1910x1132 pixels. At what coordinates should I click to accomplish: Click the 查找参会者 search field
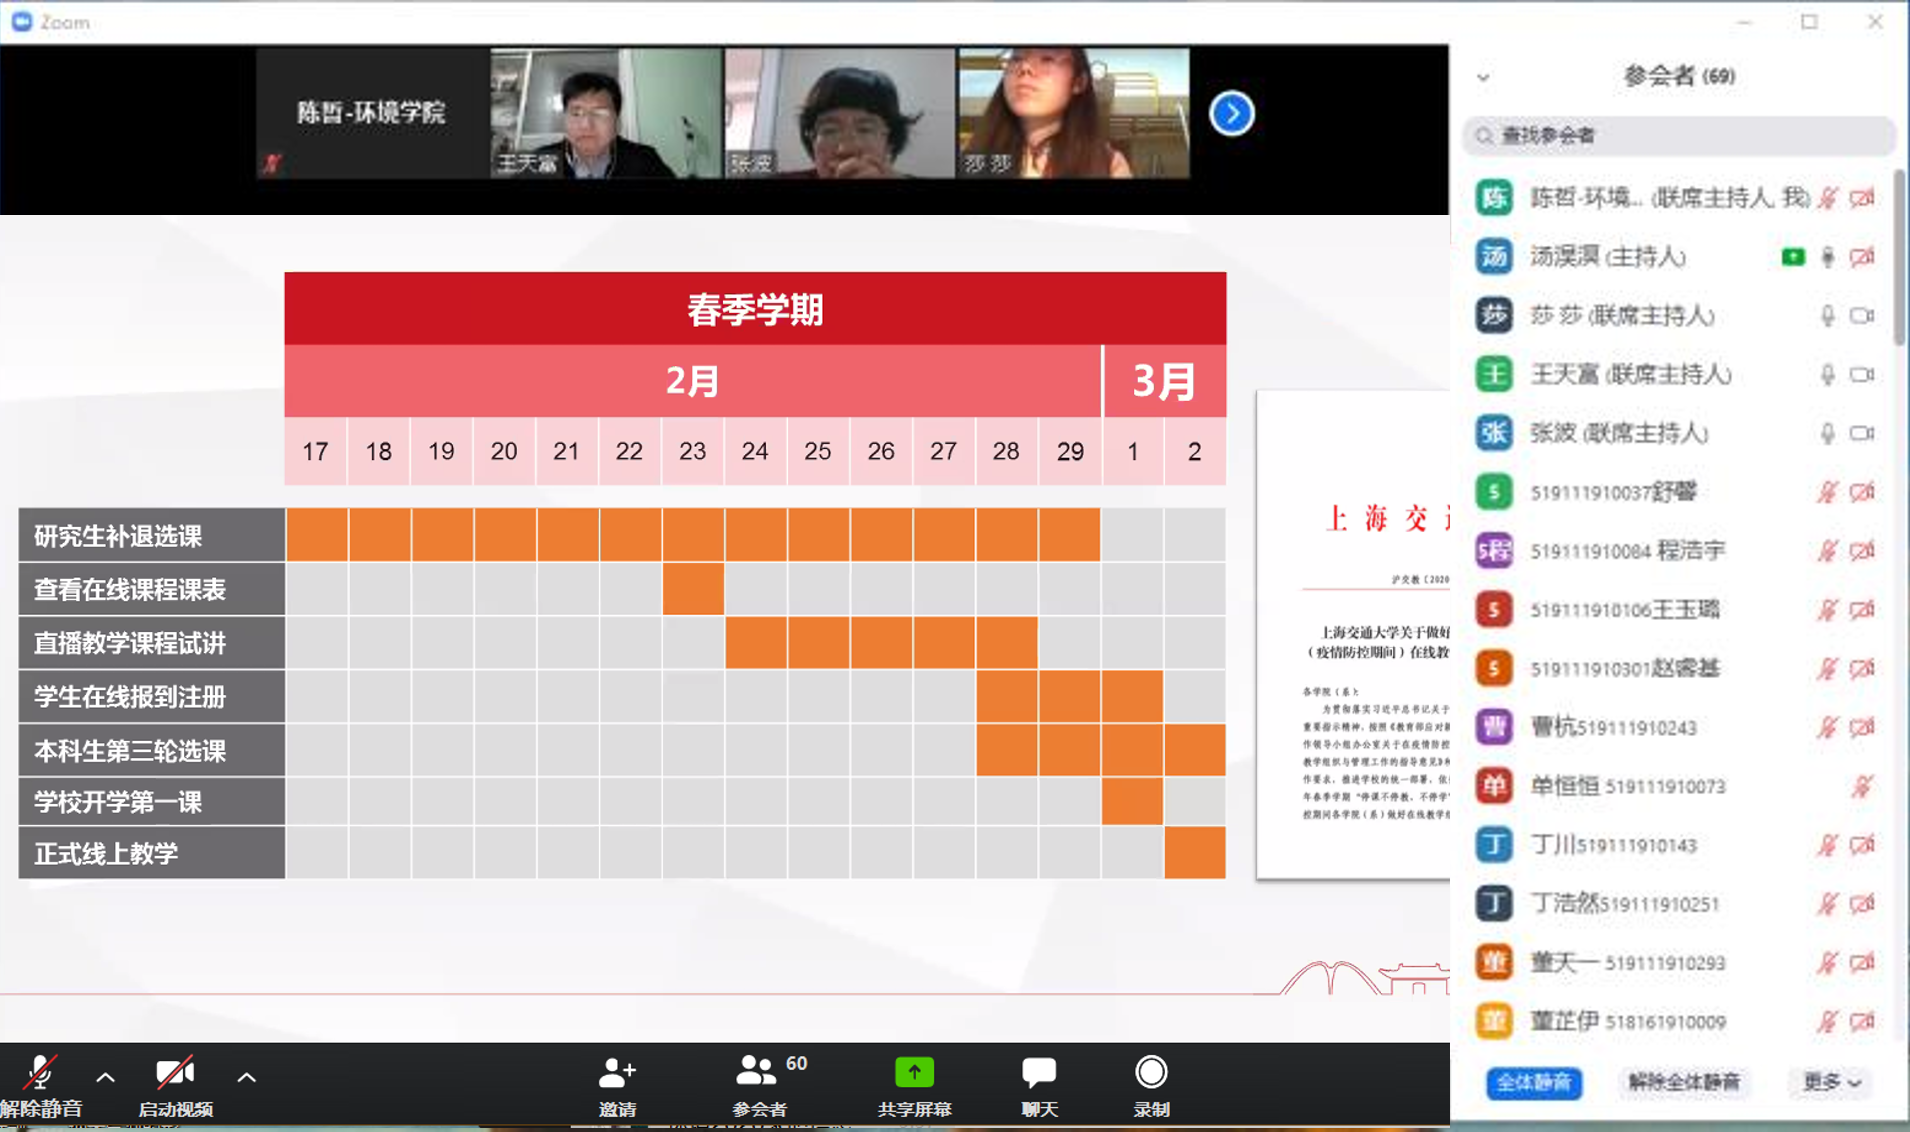point(1678,136)
